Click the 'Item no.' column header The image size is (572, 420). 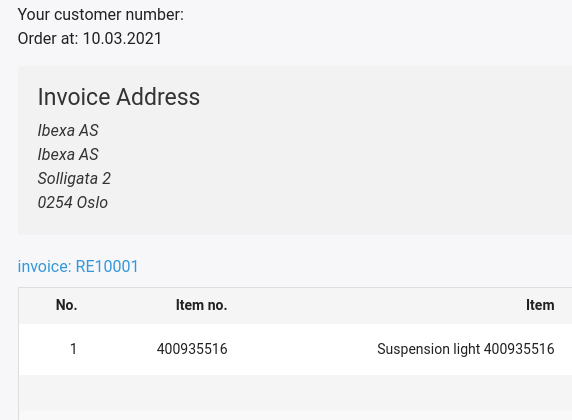[x=201, y=305]
